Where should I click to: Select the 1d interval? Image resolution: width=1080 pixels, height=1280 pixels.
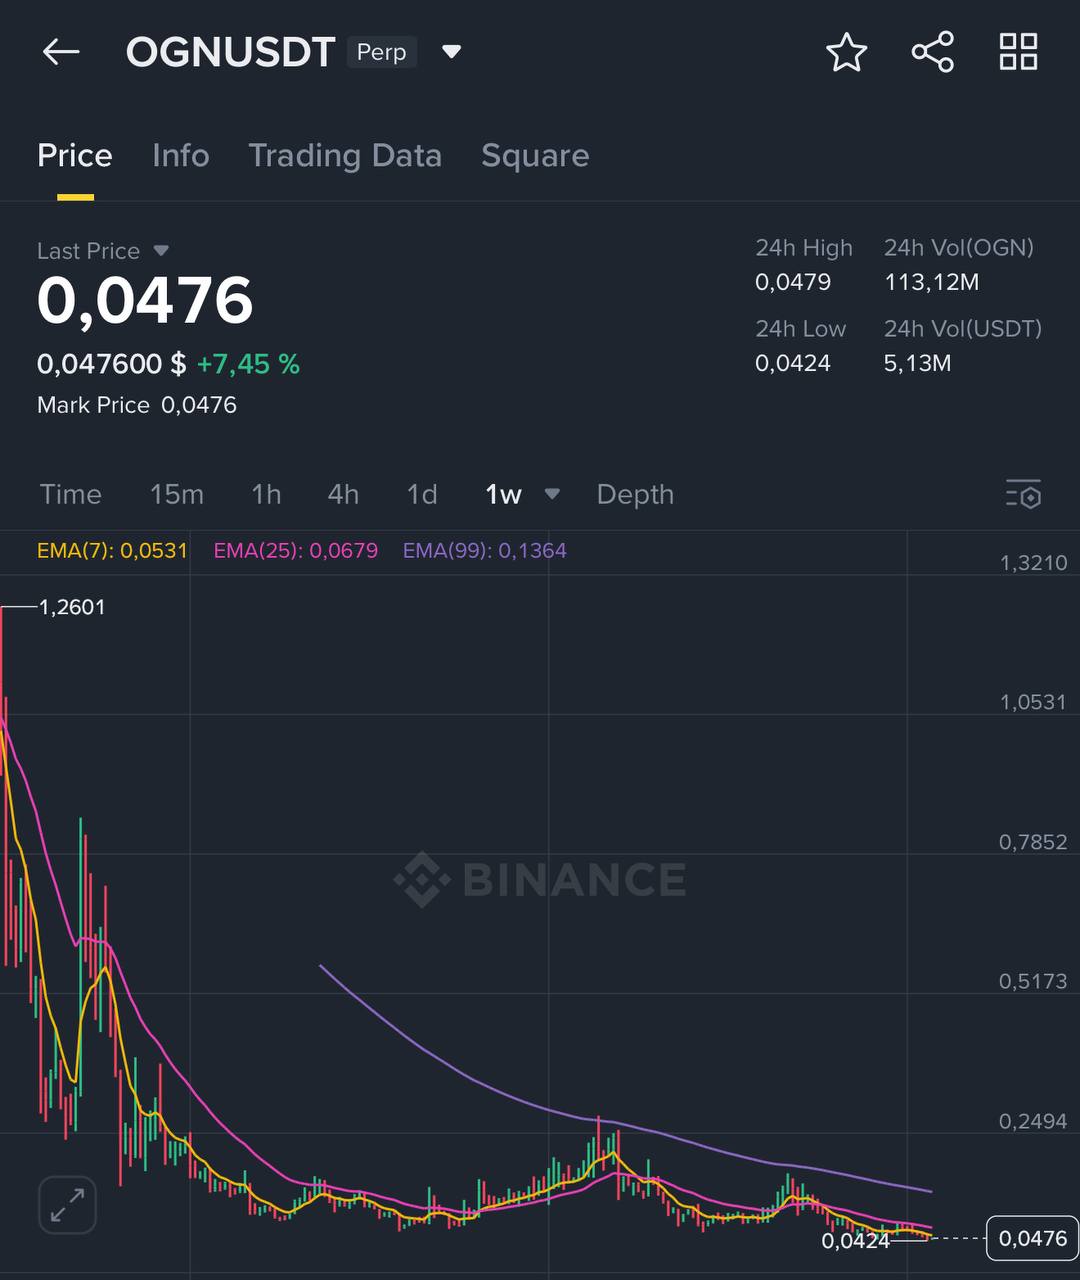422,494
